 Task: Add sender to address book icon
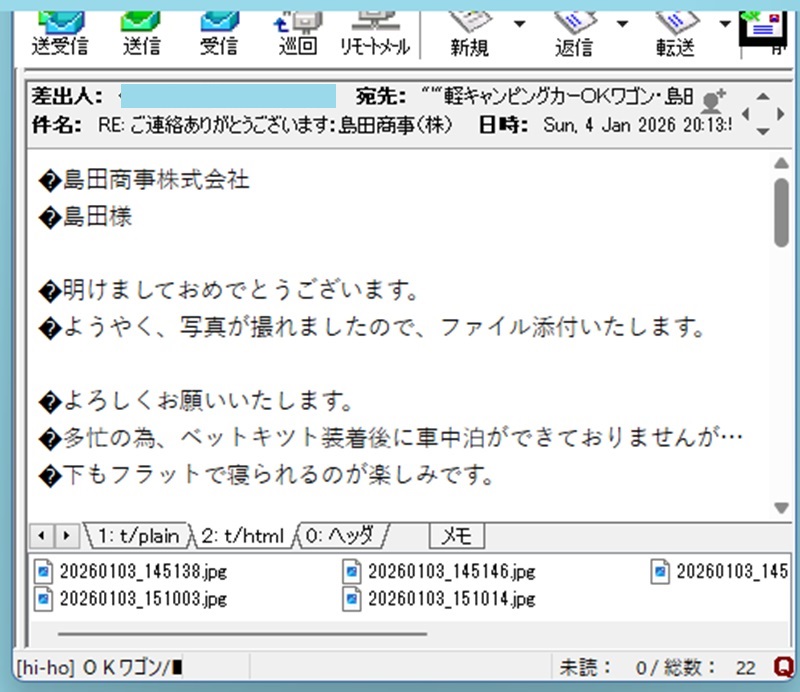713,99
